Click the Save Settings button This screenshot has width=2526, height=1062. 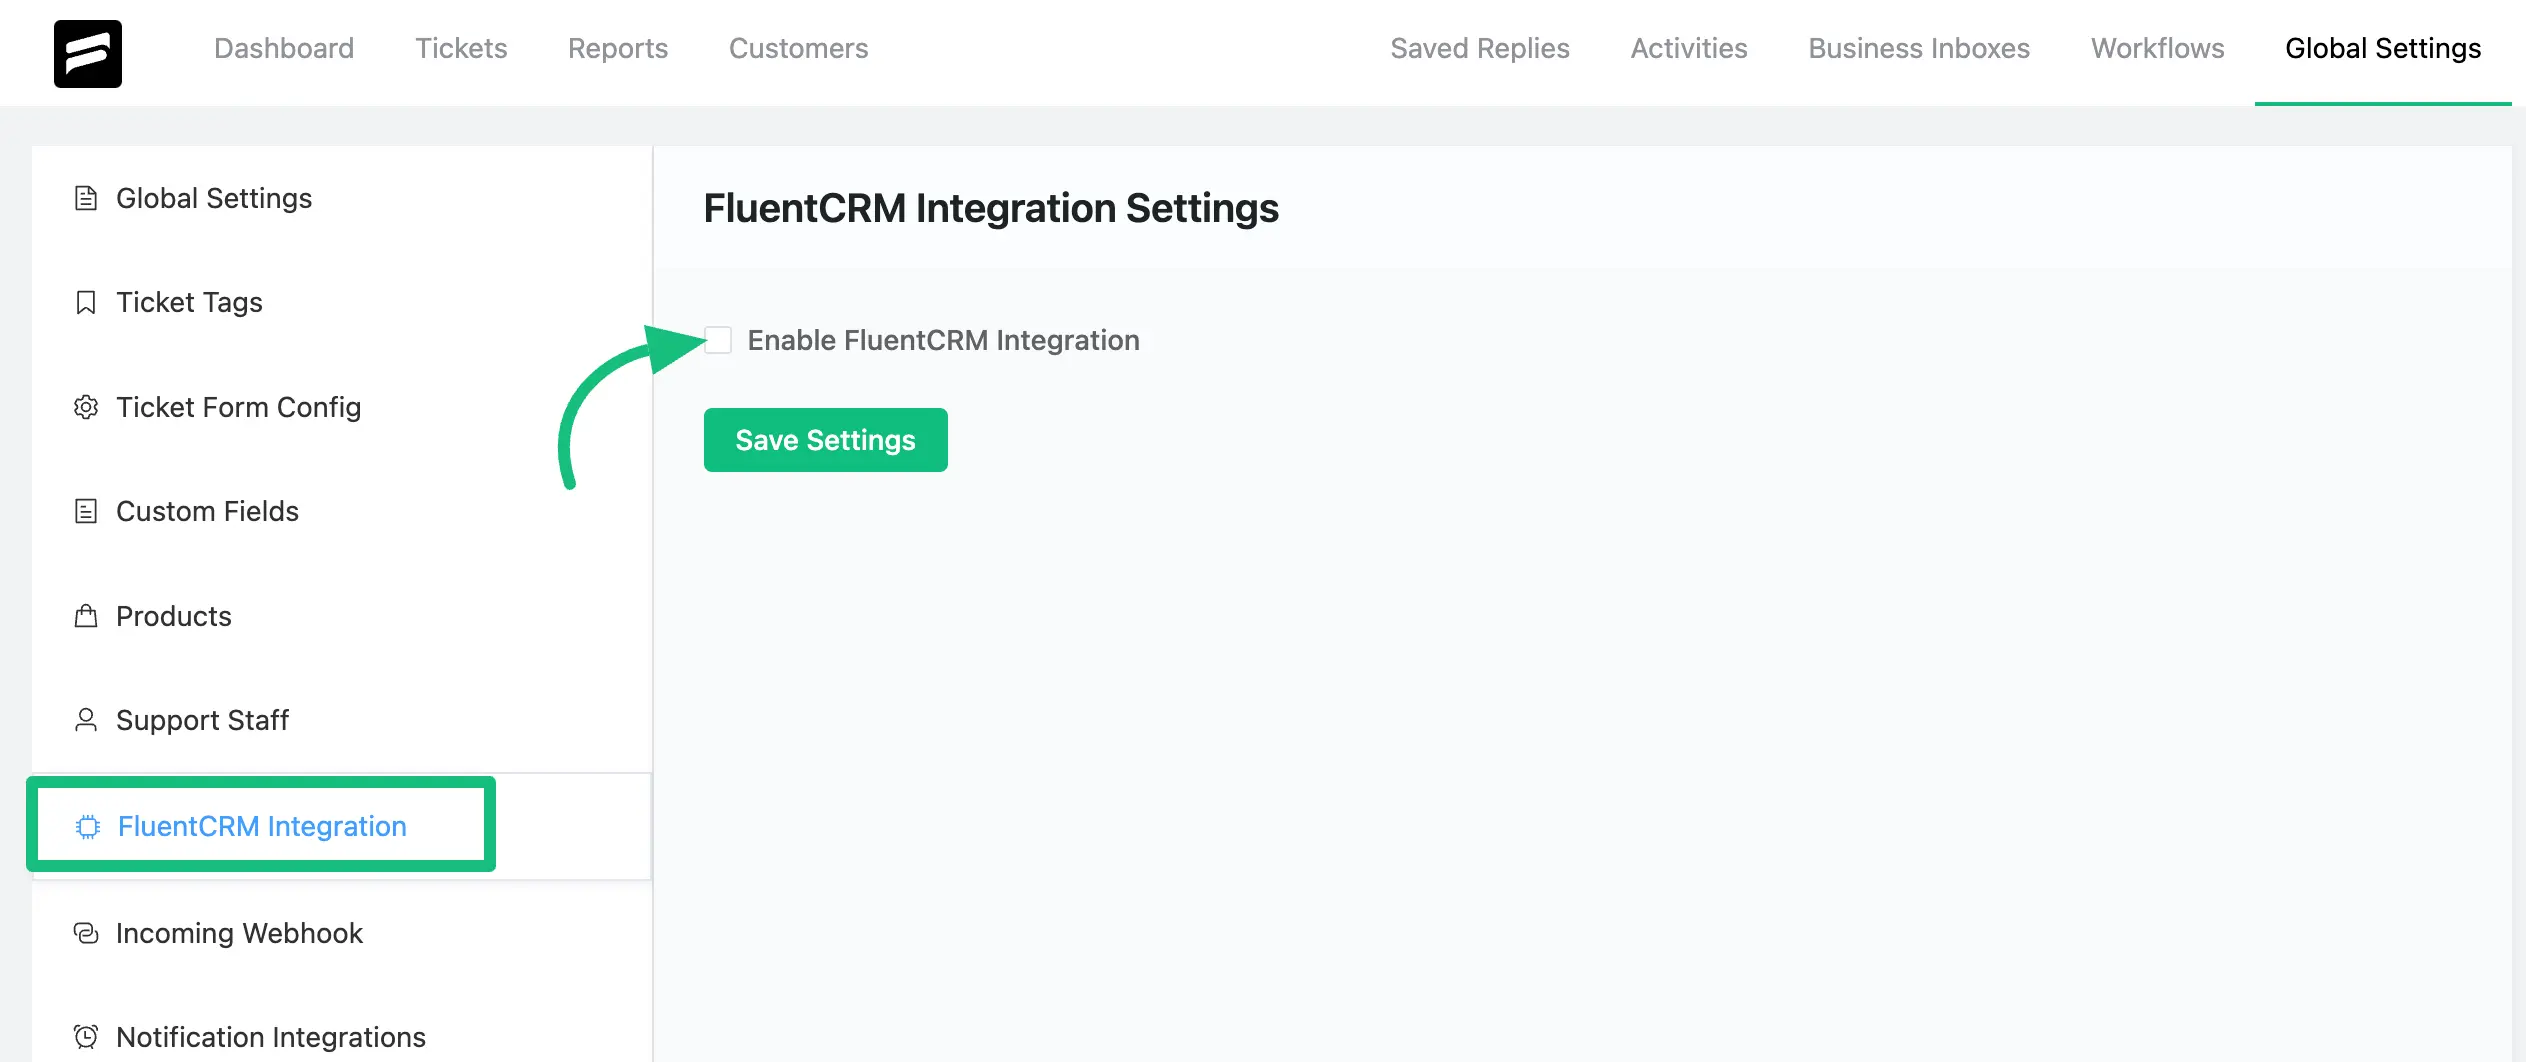tap(826, 440)
